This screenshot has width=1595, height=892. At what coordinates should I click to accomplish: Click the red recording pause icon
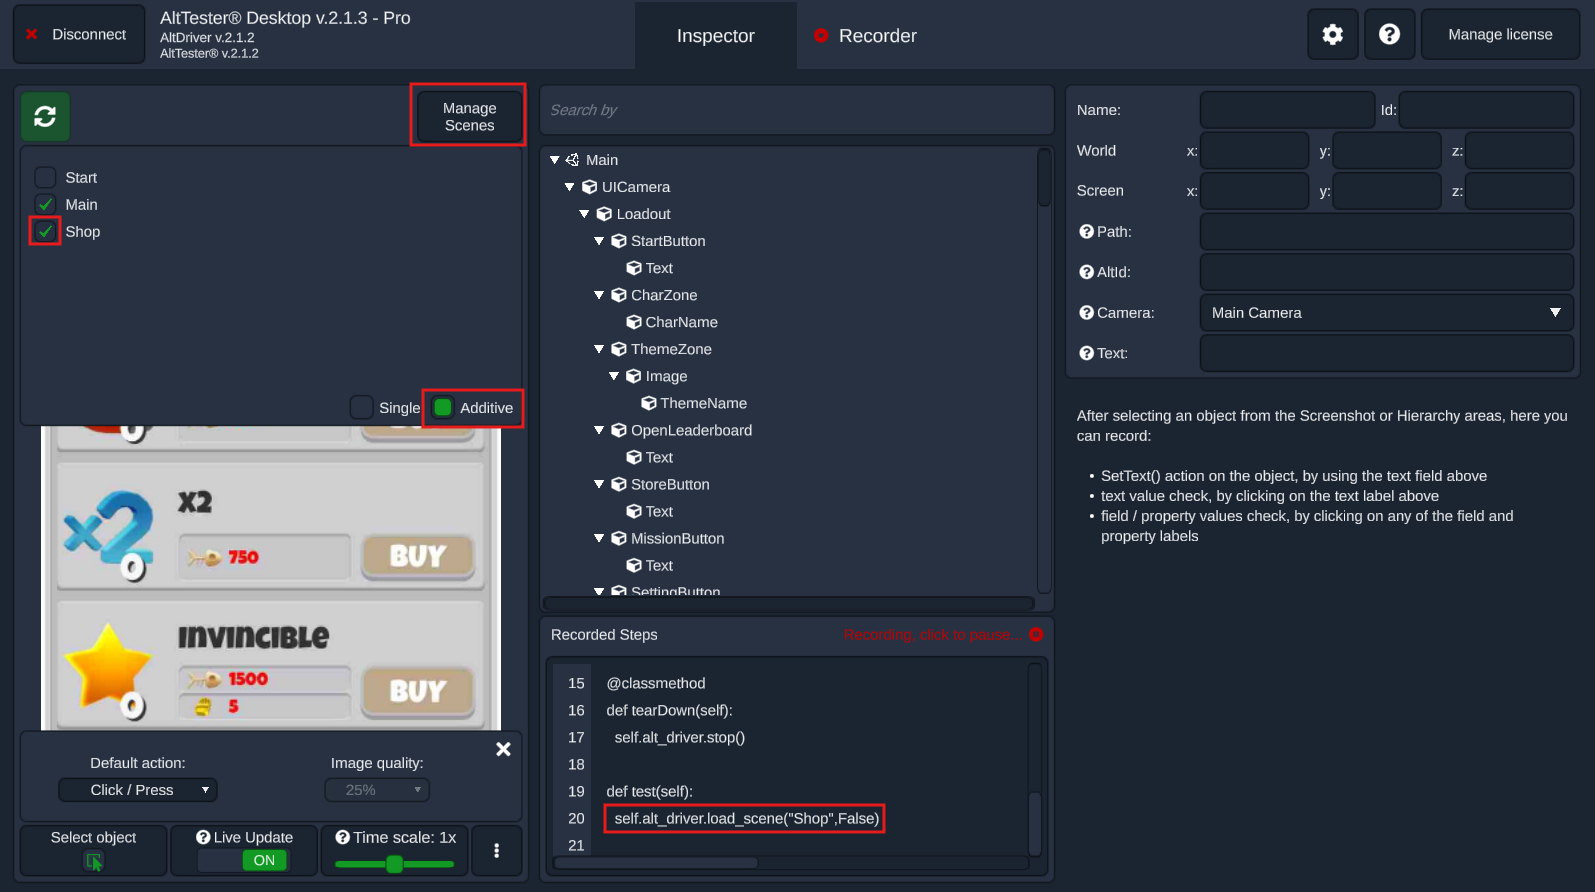[1036, 635]
